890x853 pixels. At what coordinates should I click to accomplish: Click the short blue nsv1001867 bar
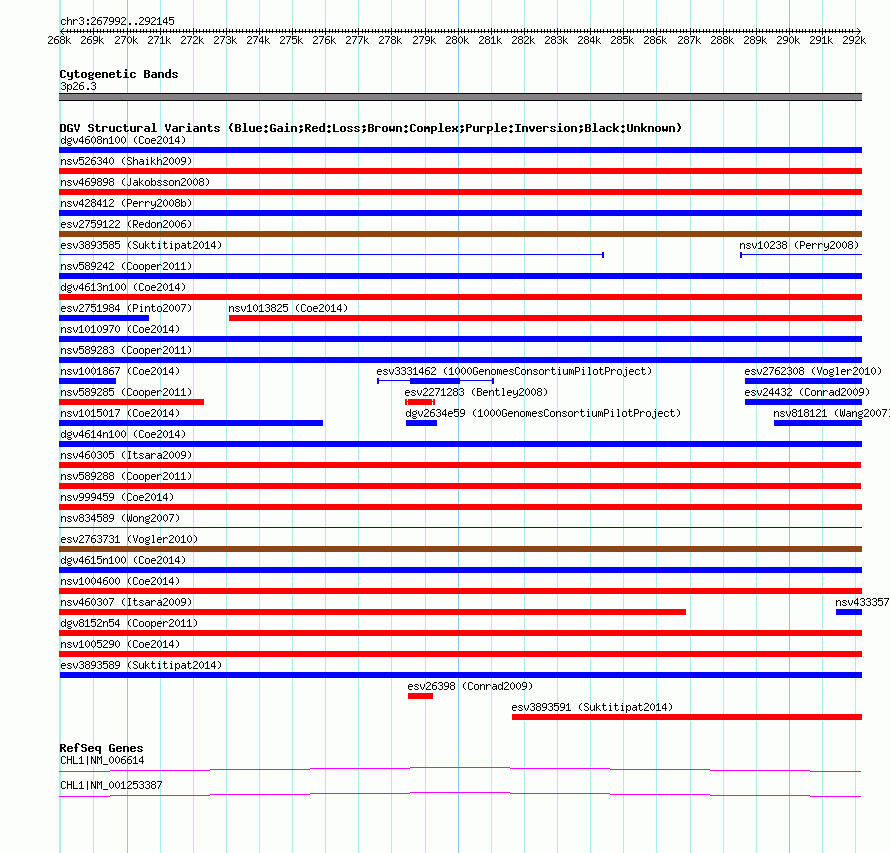[x=87, y=381]
